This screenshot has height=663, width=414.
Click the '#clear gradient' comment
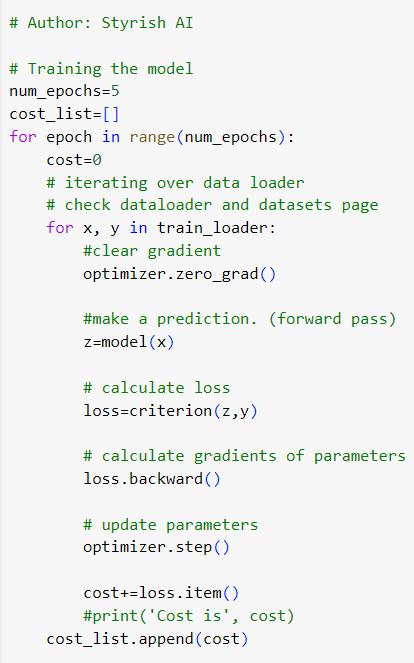coord(152,251)
